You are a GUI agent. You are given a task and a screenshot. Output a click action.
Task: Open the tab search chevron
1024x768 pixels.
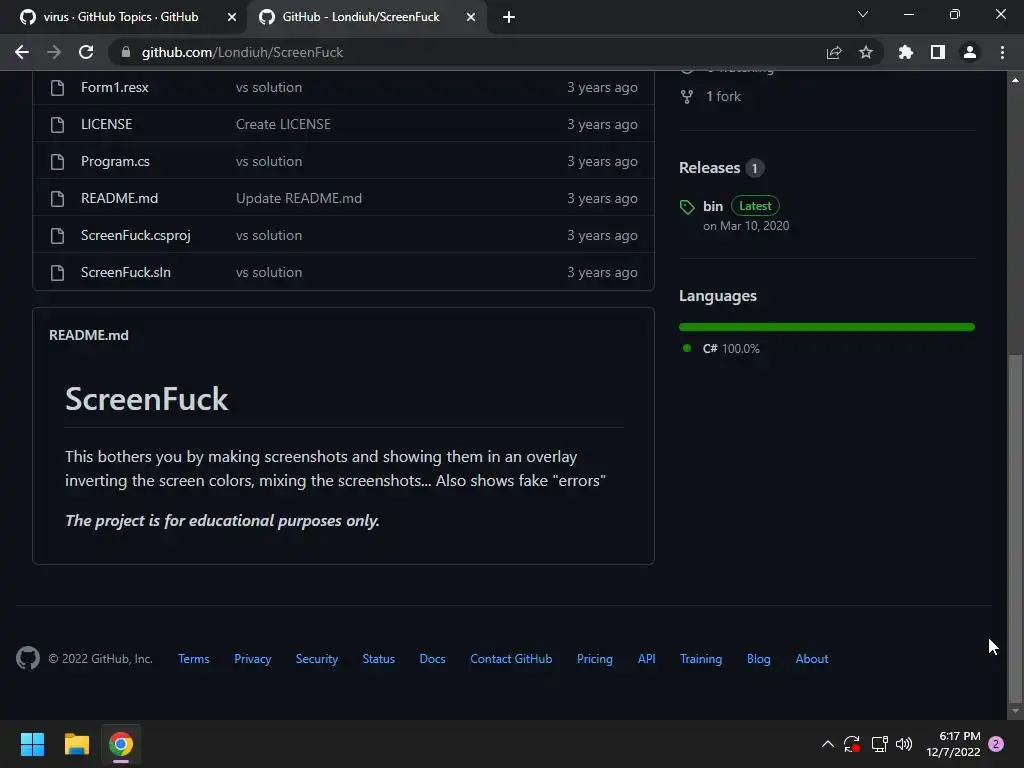coord(863,14)
